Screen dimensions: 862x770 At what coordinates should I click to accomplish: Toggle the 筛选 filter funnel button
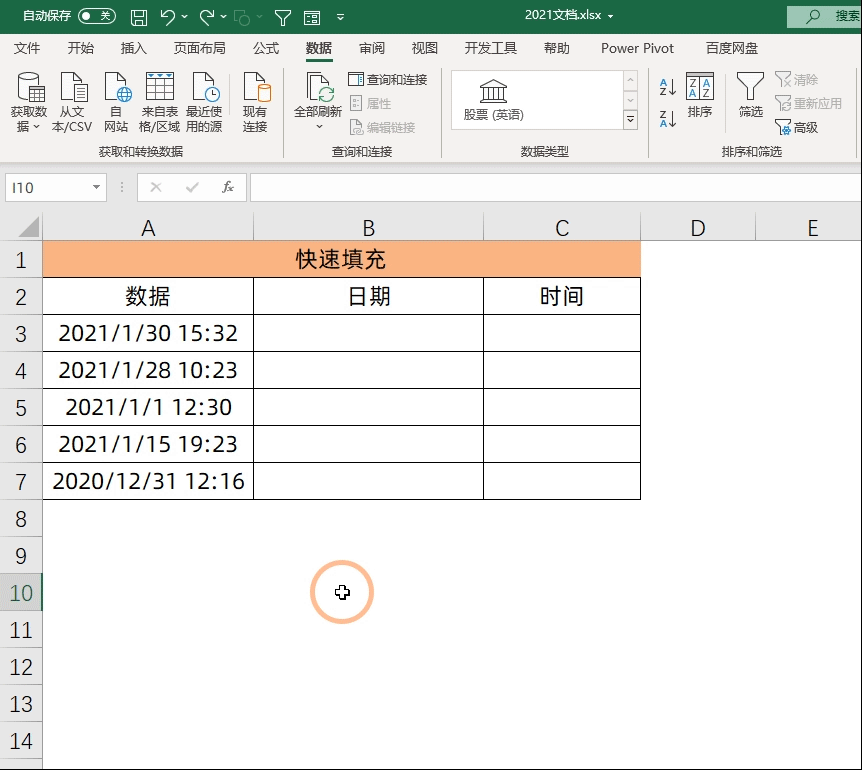[750, 95]
